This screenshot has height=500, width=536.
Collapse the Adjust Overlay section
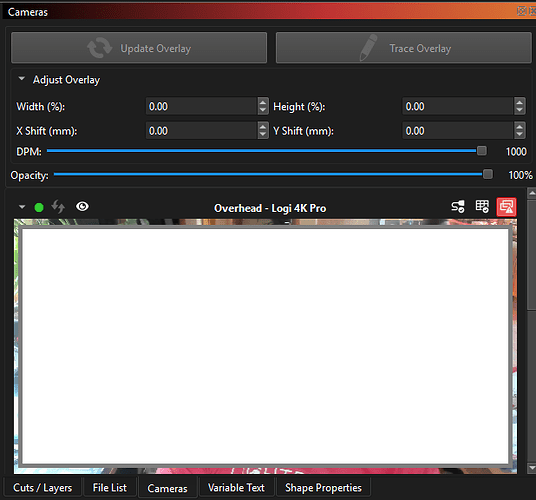(22, 79)
